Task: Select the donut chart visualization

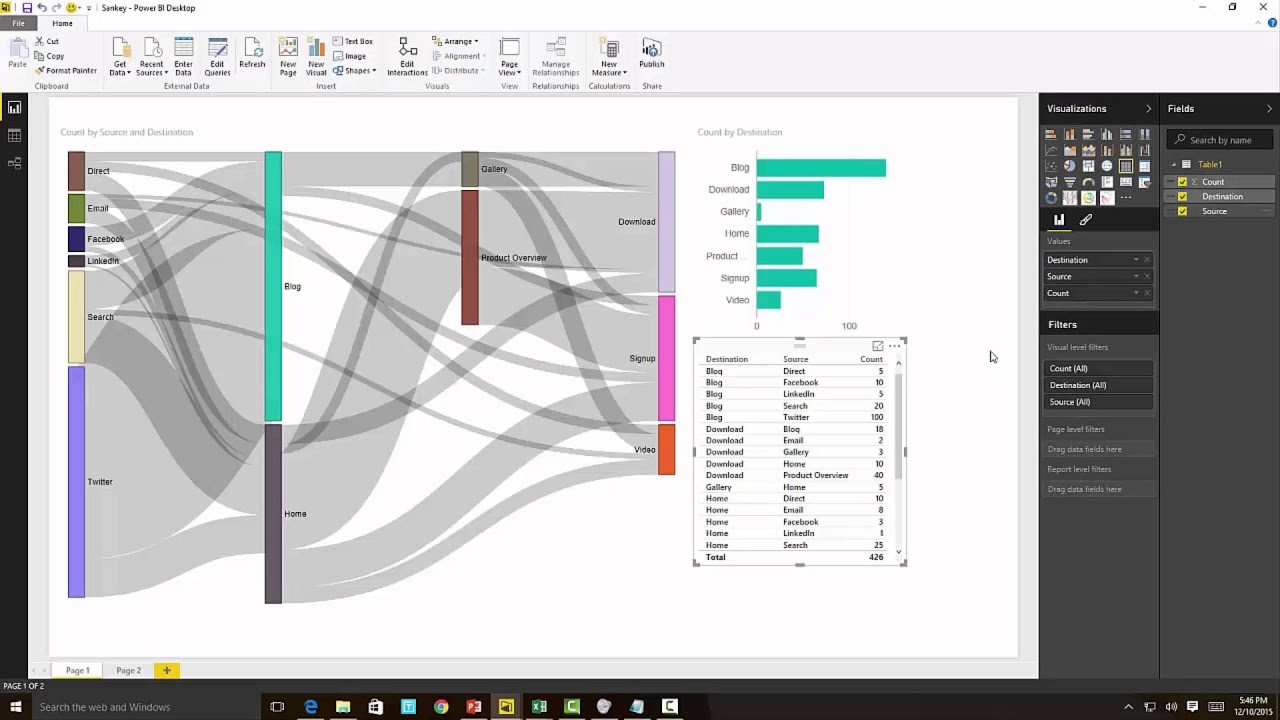Action: point(1051,198)
